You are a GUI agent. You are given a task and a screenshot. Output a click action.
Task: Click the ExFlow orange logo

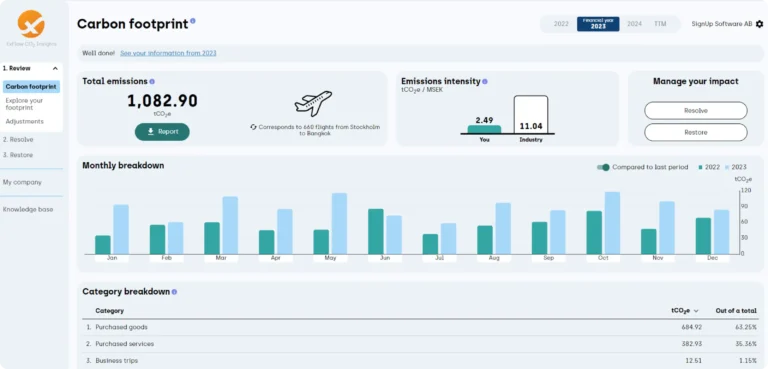[31, 24]
